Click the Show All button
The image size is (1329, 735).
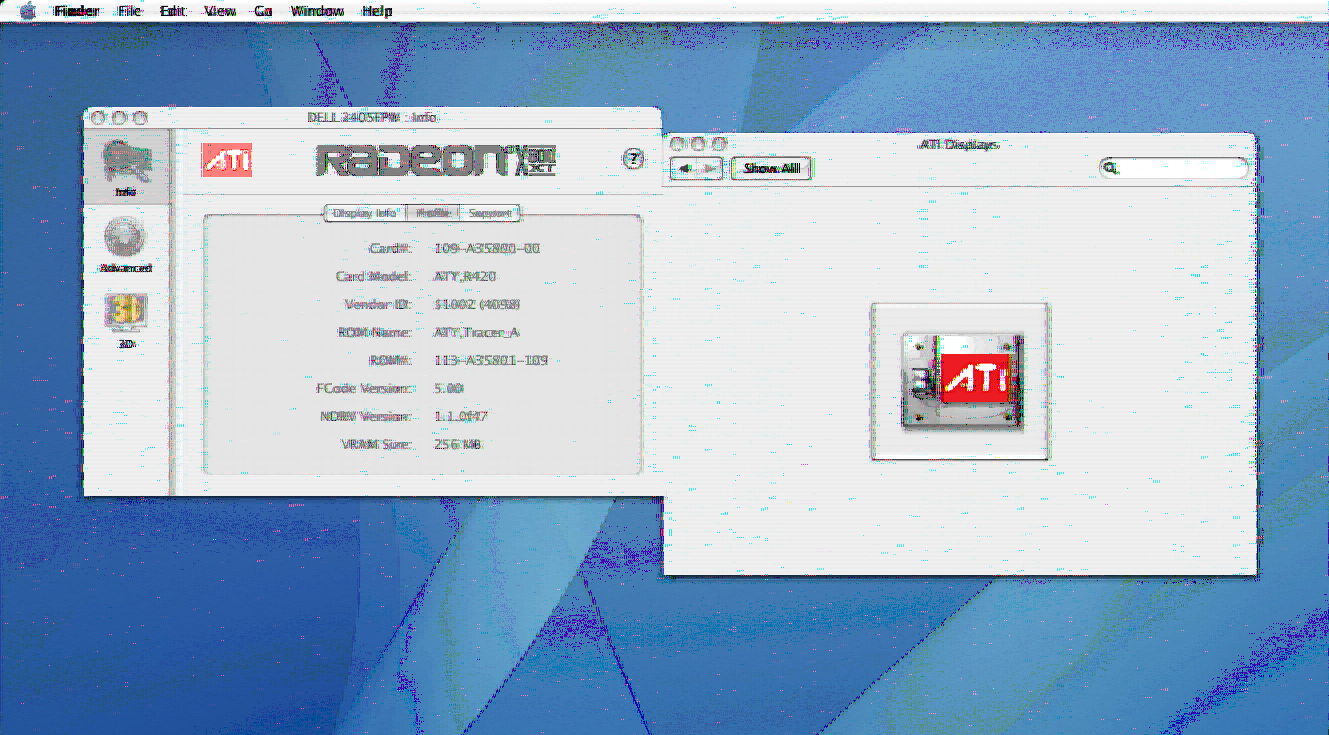click(x=772, y=169)
